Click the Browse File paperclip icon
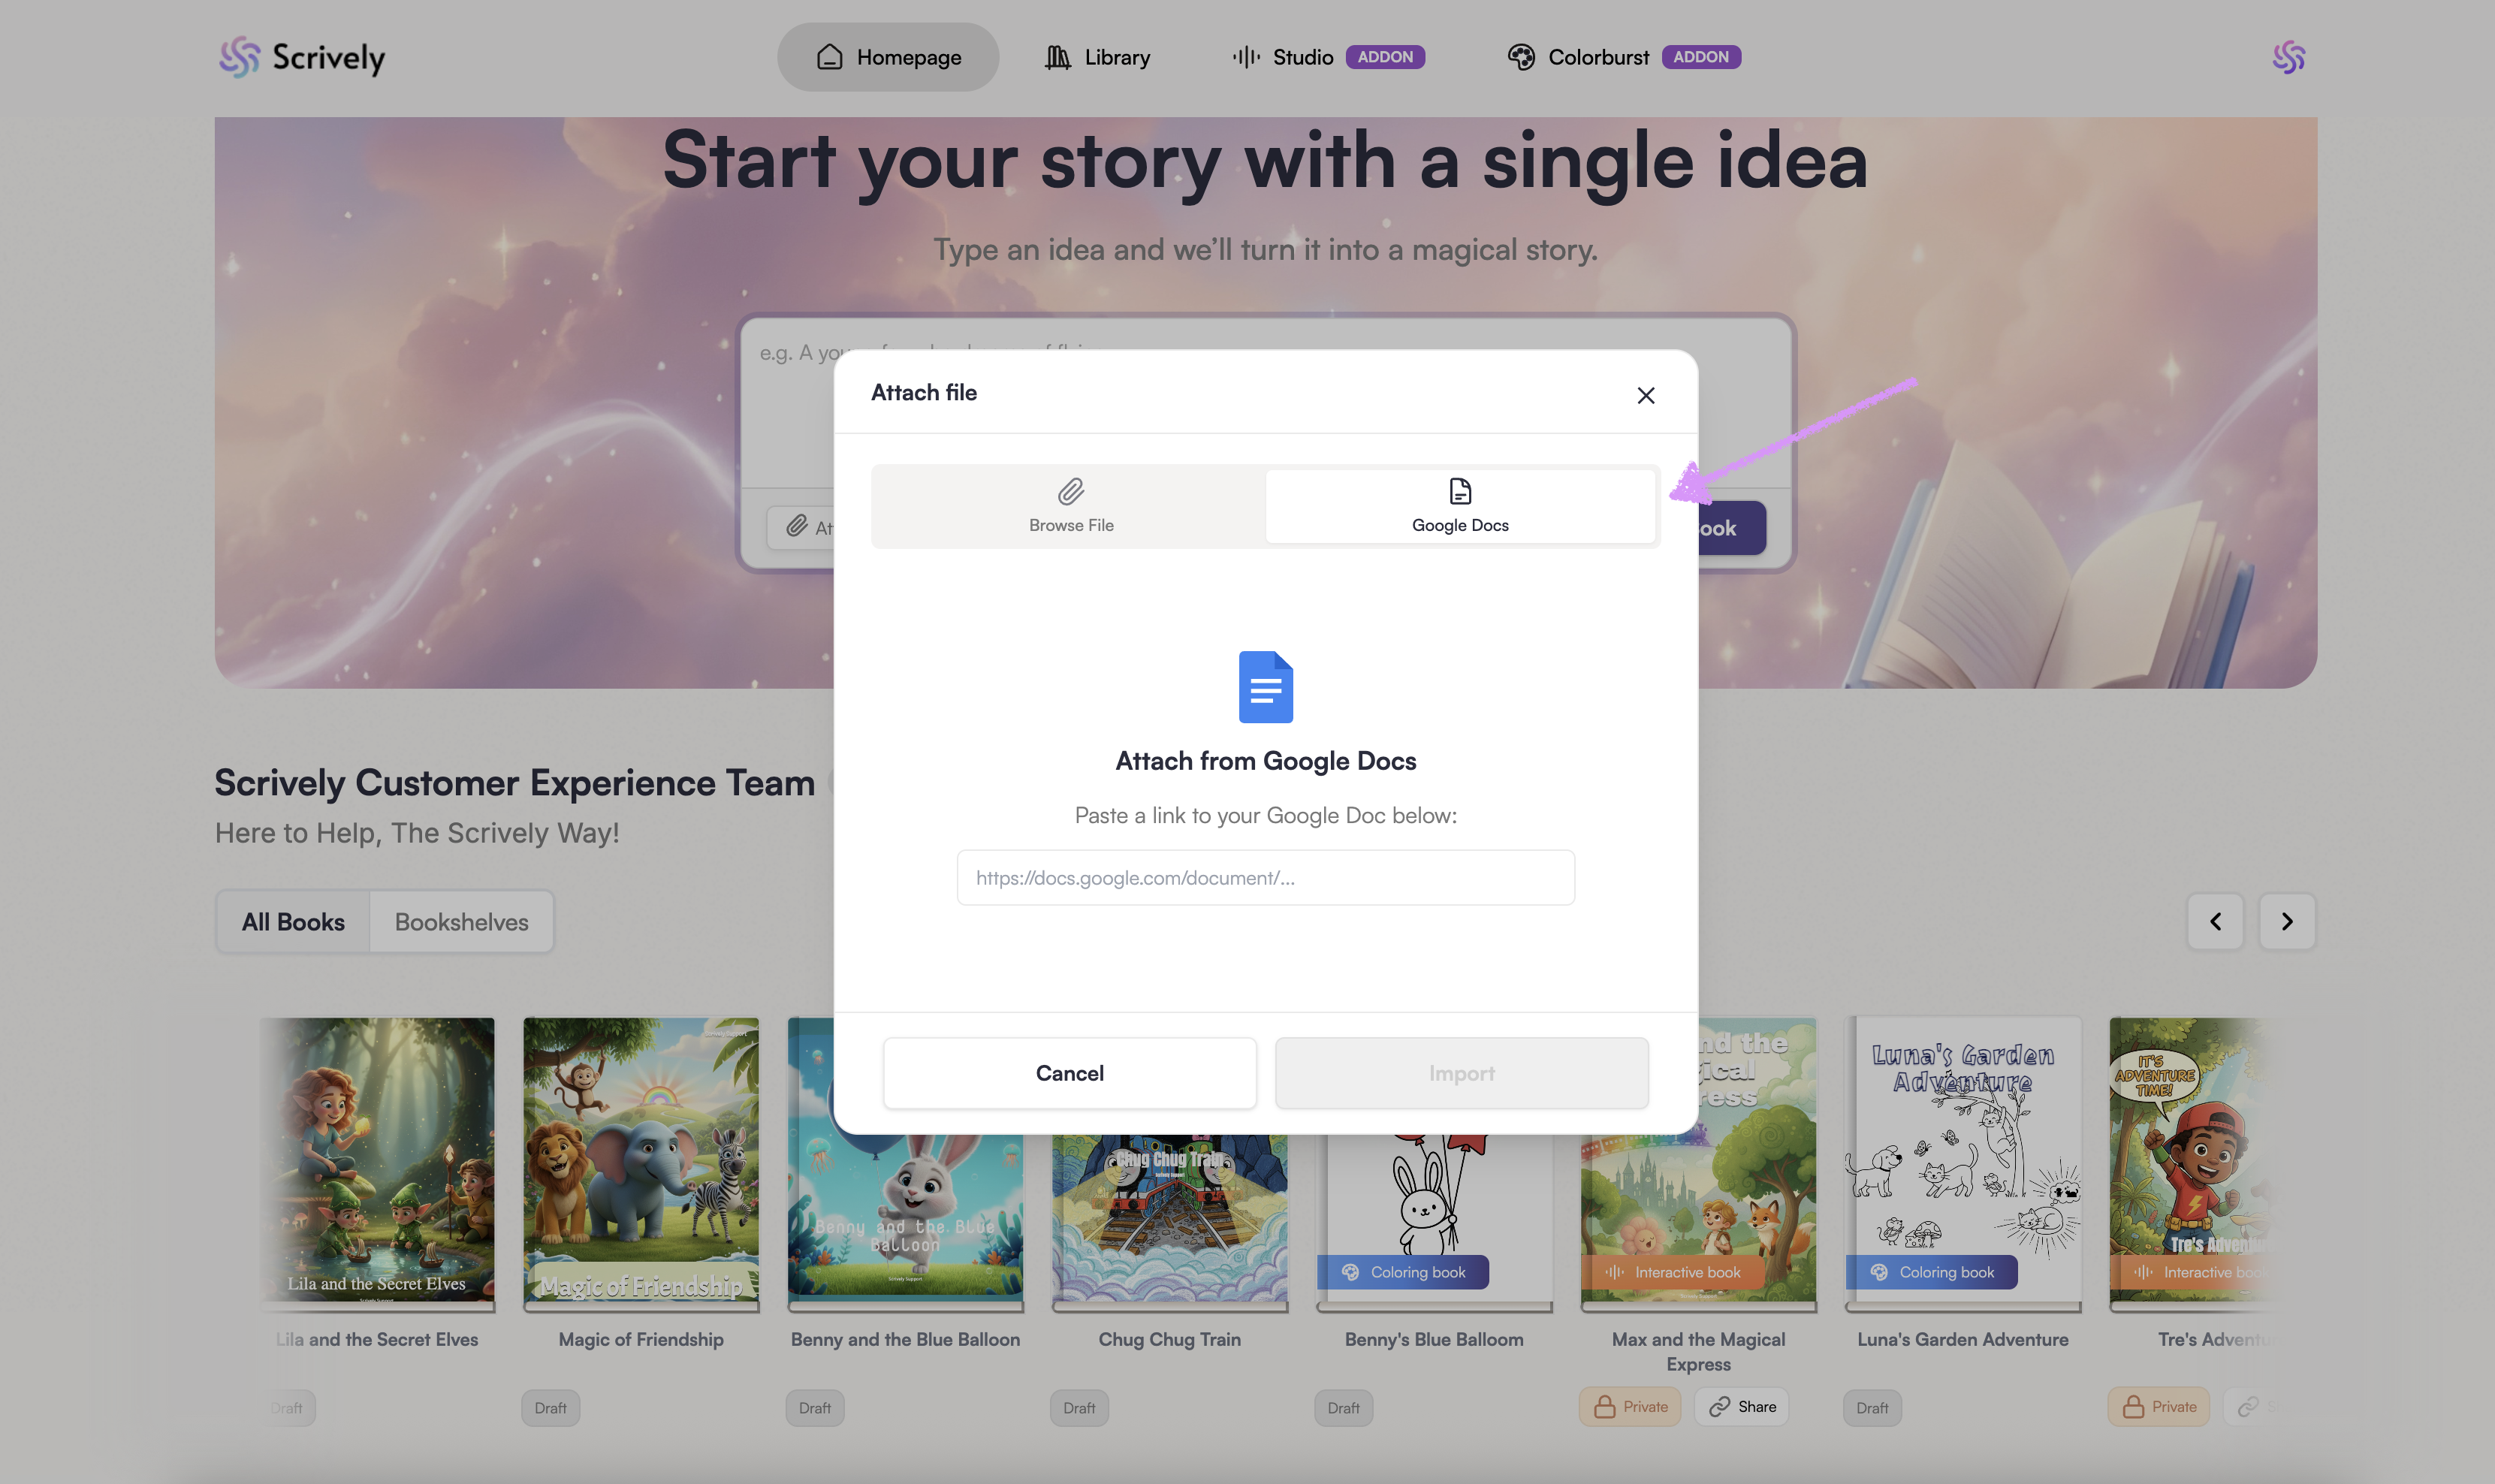Image resolution: width=2495 pixels, height=1484 pixels. point(1070,492)
